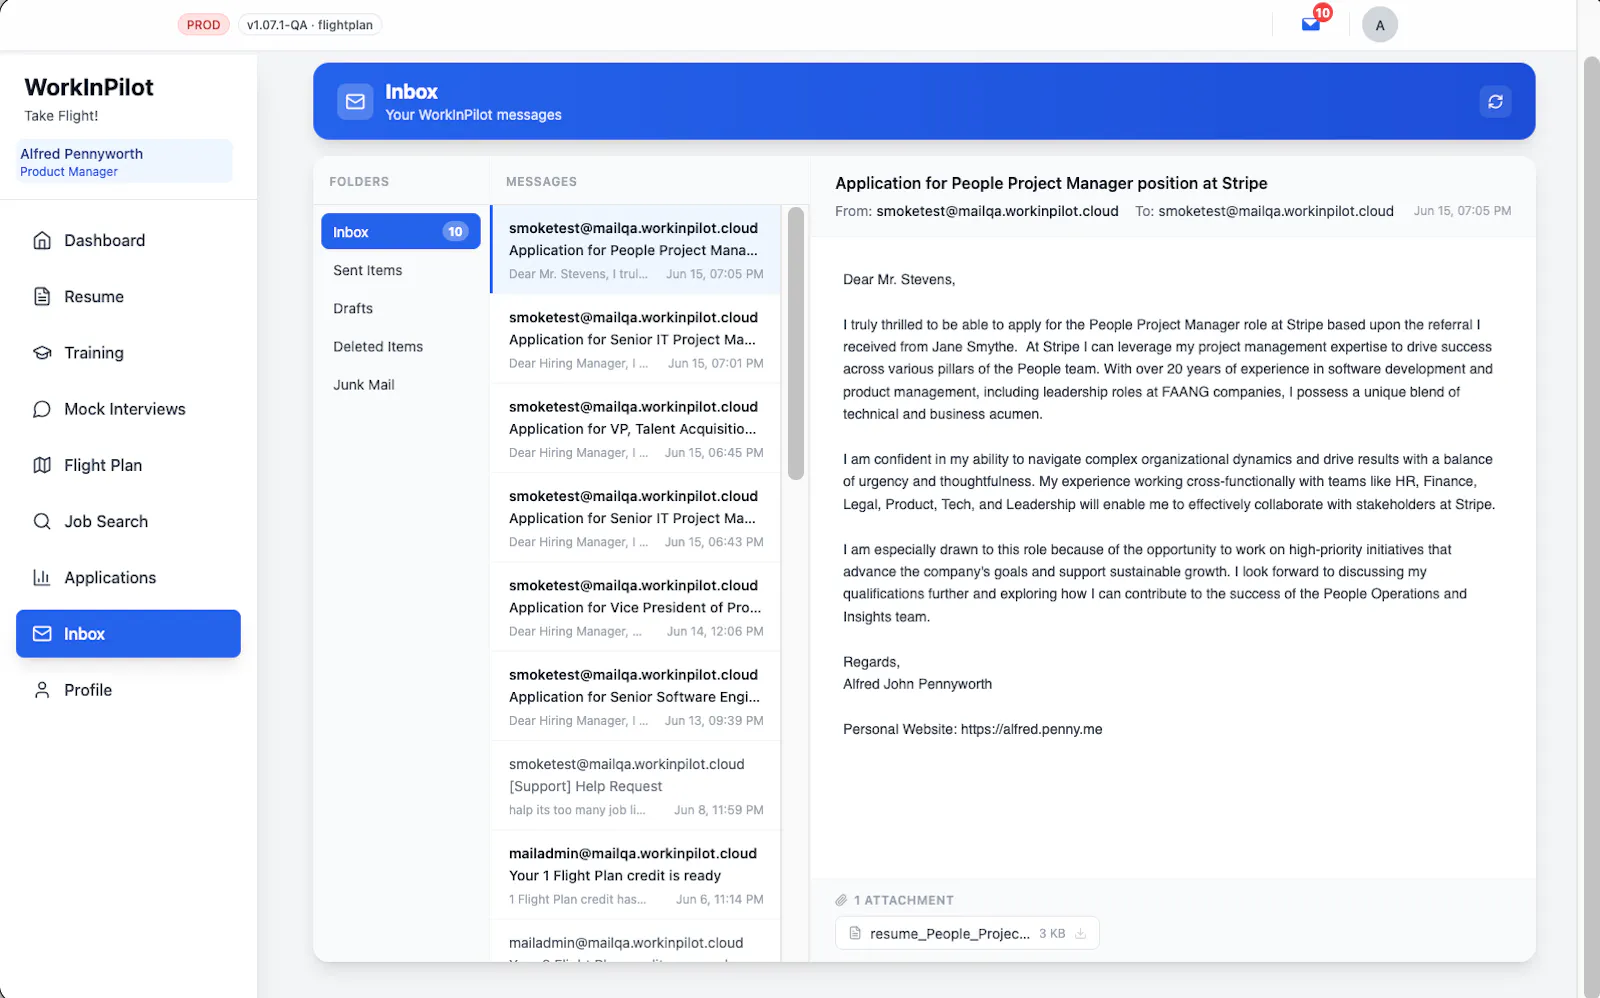Click the Applications chart icon
The width and height of the screenshot is (1600, 998).
pyautogui.click(x=42, y=577)
